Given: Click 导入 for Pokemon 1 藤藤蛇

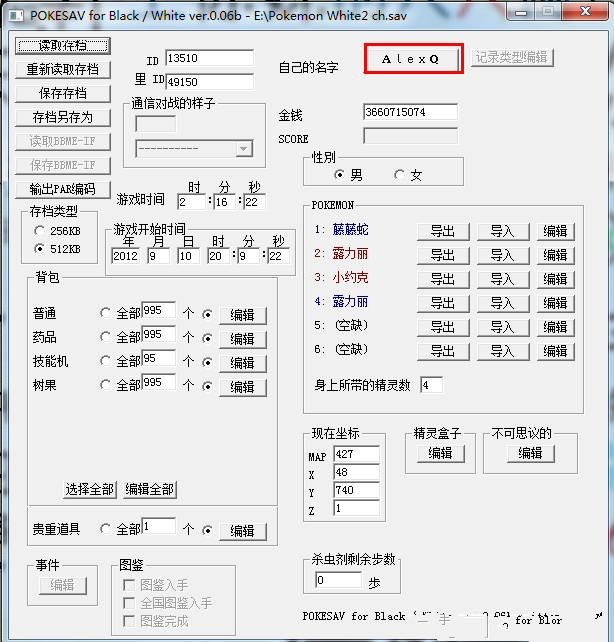Looking at the screenshot, I should [x=503, y=232].
